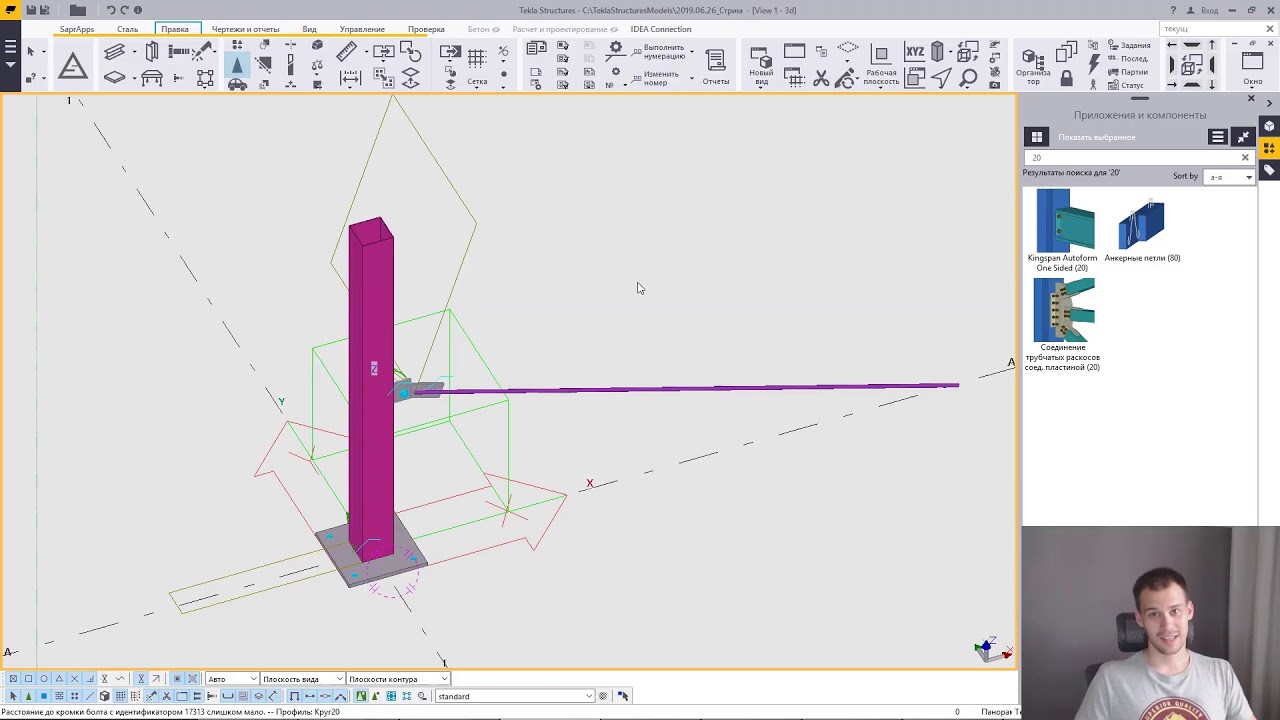Image resolution: width=1280 pixels, height=720 pixels.
Task: Open the standard selection filter dropdown
Action: tap(514, 696)
